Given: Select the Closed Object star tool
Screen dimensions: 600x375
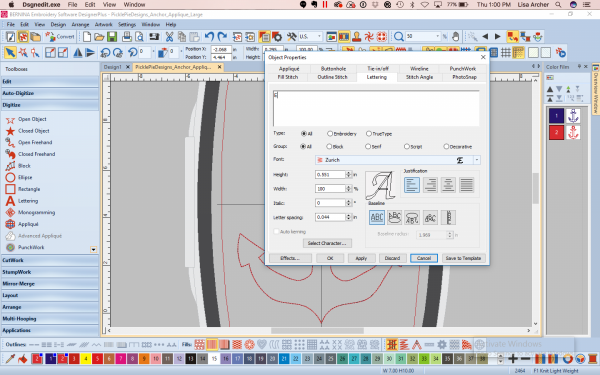Looking at the screenshot, I should [28, 131].
